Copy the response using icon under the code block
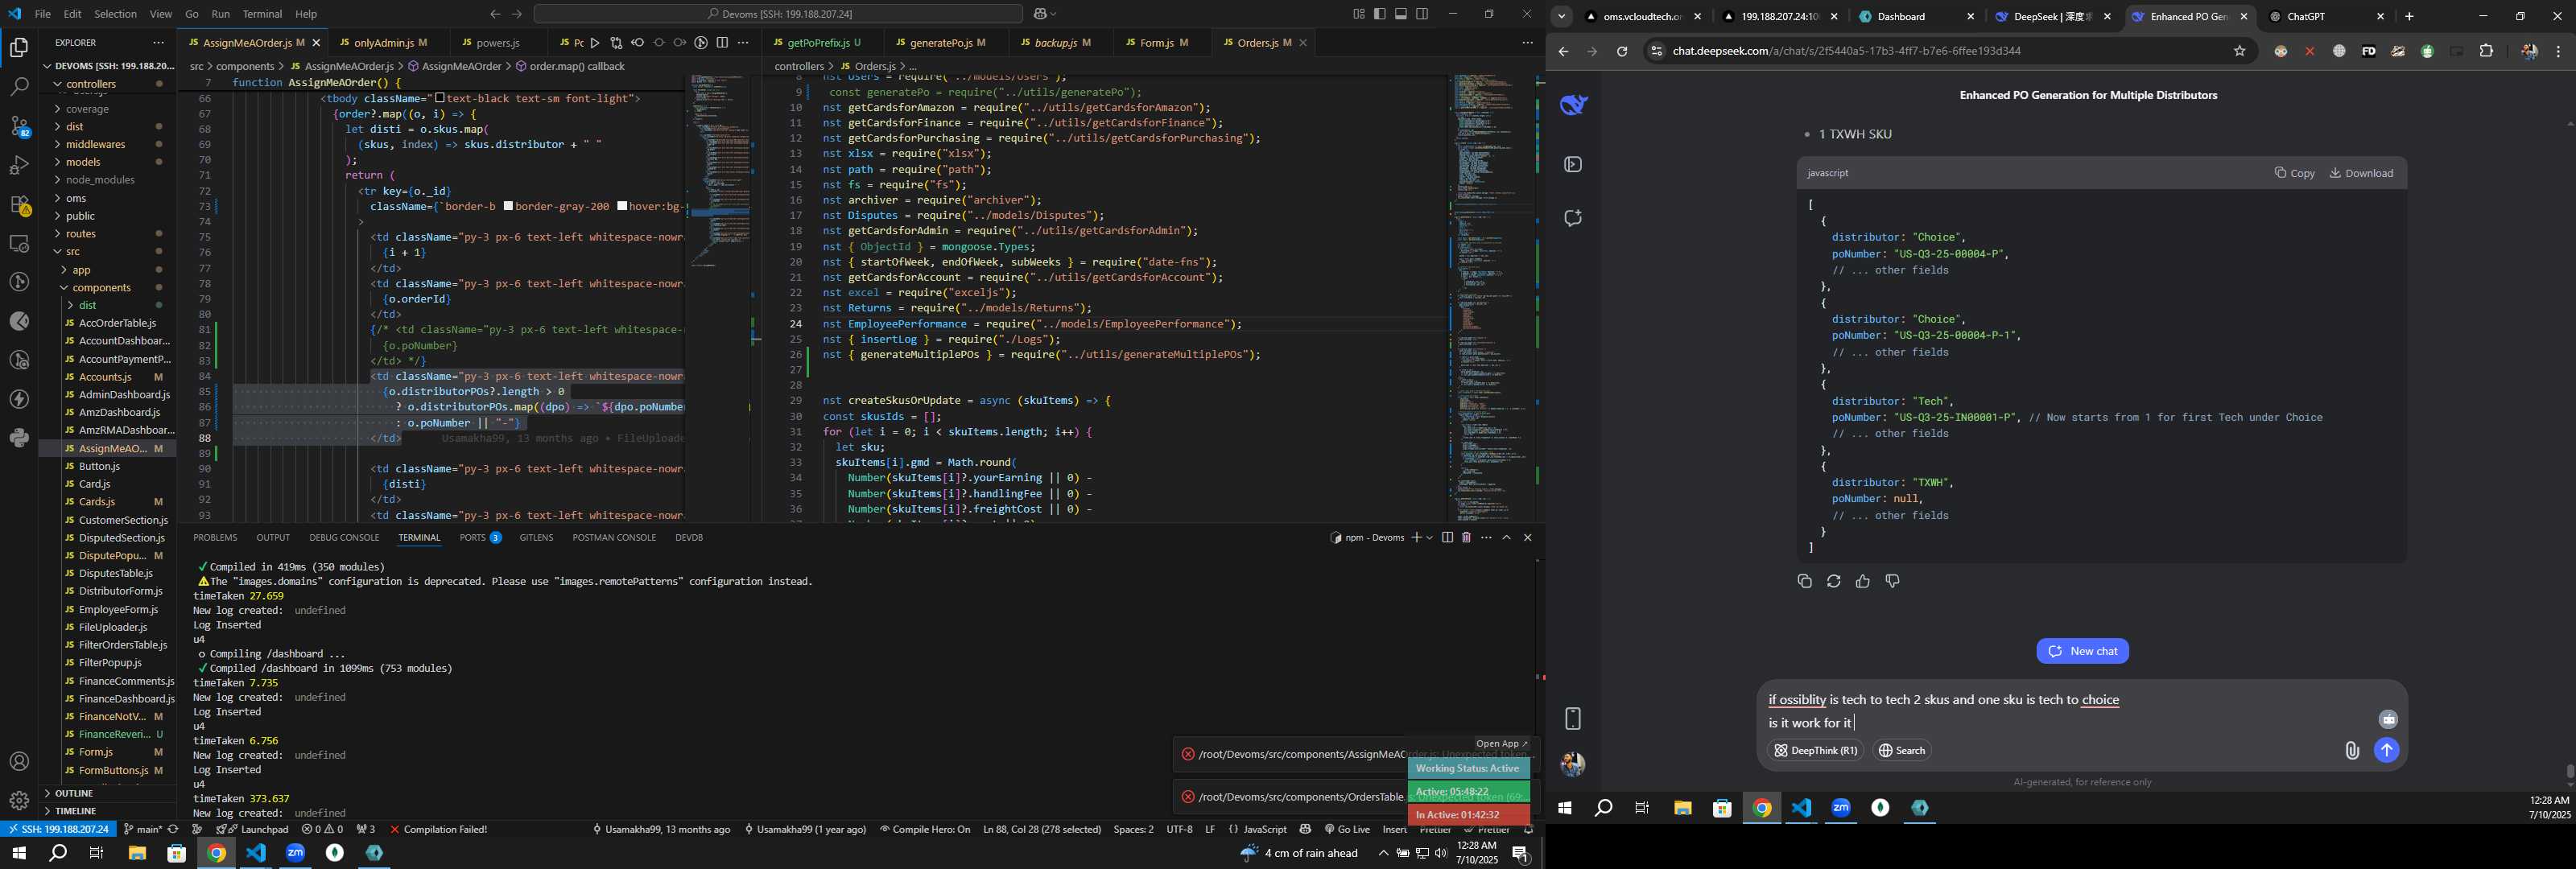2576x869 pixels. tap(1804, 581)
